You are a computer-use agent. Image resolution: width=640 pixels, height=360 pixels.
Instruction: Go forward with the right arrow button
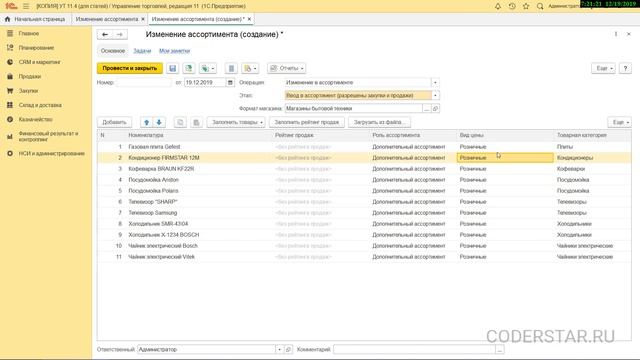tap(120, 35)
